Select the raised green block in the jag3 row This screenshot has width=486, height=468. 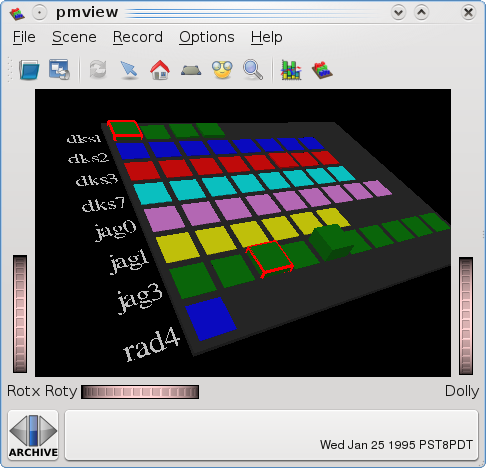coord(331,242)
